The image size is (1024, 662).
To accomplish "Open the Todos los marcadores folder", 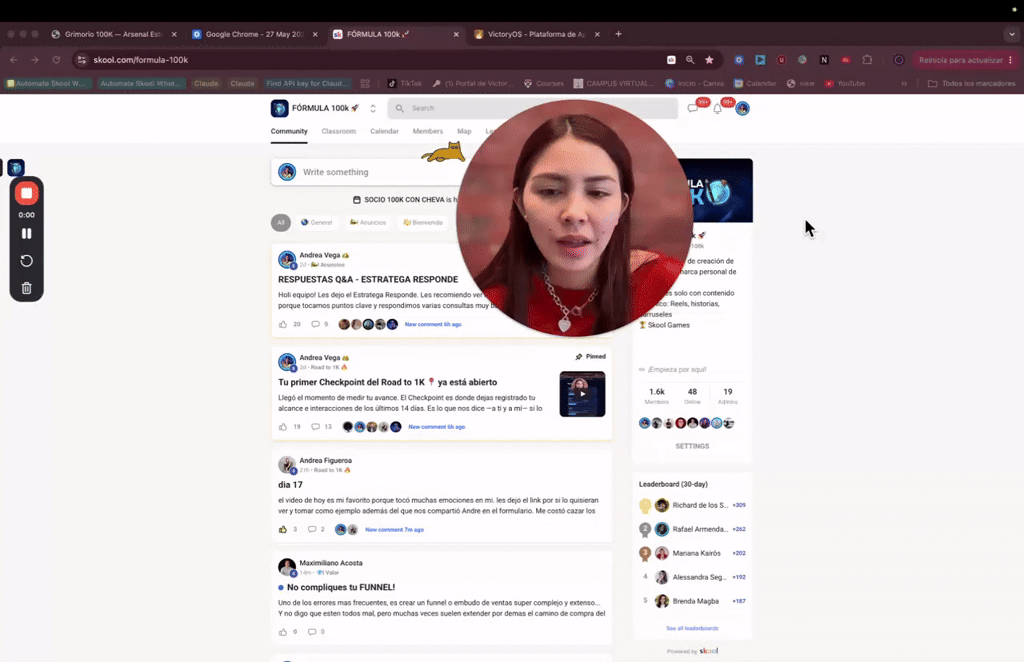I will click(x=972, y=84).
